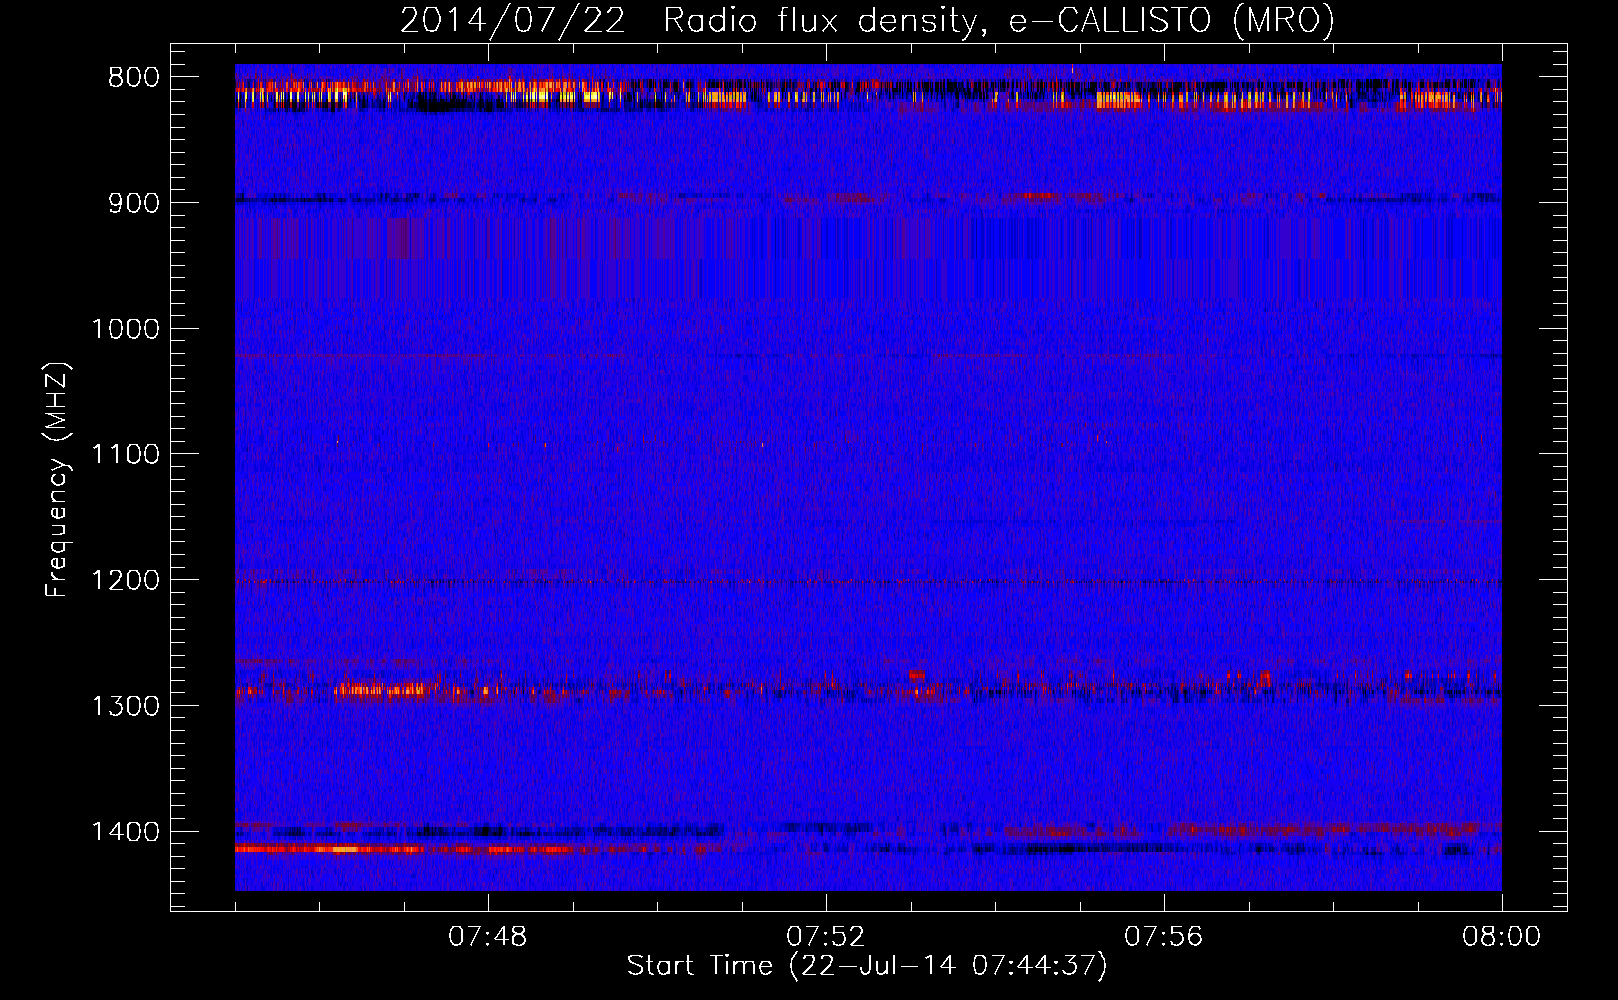The image size is (1618, 1000).
Task: Click the 07:56 time tick label
Action: [x=1164, y=937]
